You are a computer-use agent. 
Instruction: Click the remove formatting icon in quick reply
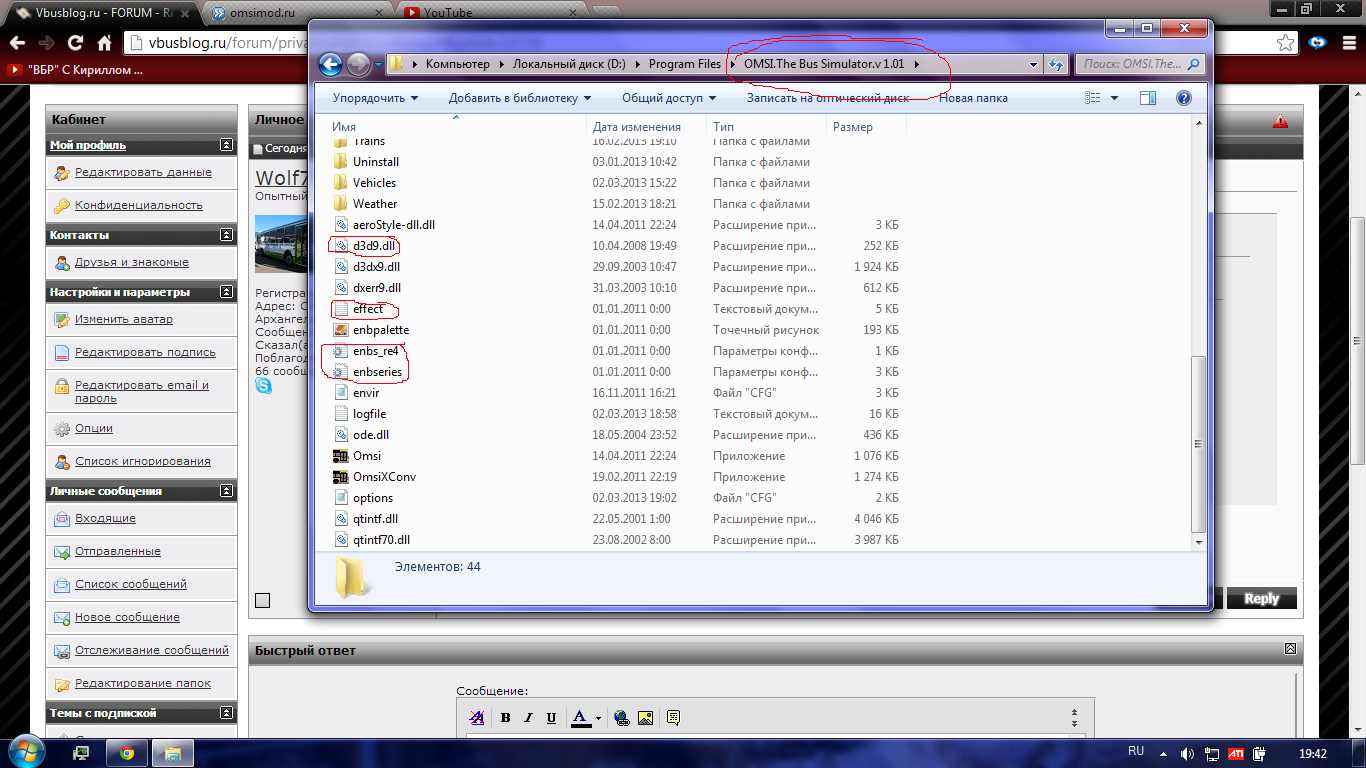(477, 717)
